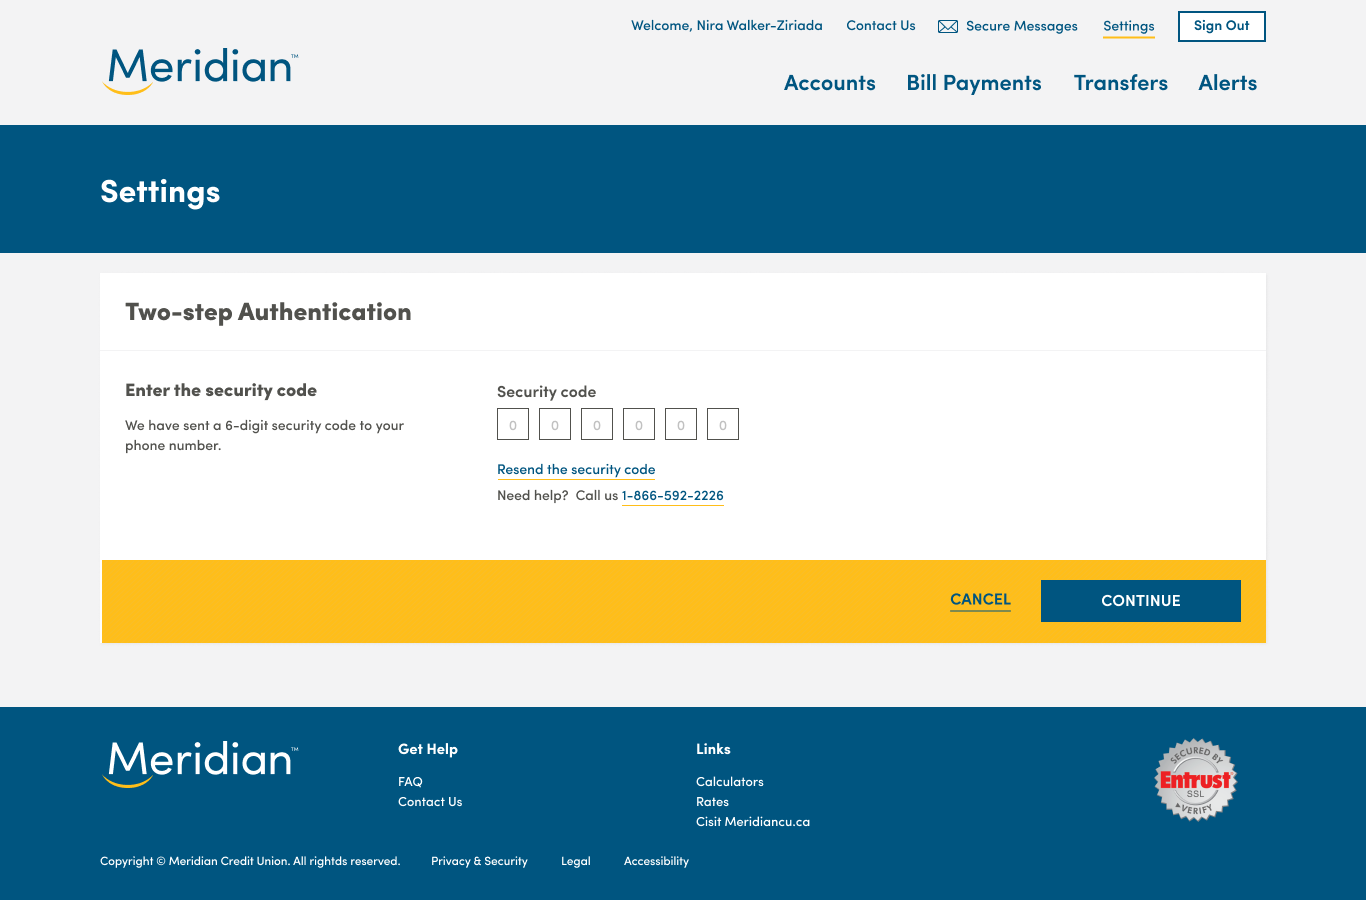Click the 'Security code' field label
Image resolution: width=1366 pixels, height=900 pixels.
546,392
